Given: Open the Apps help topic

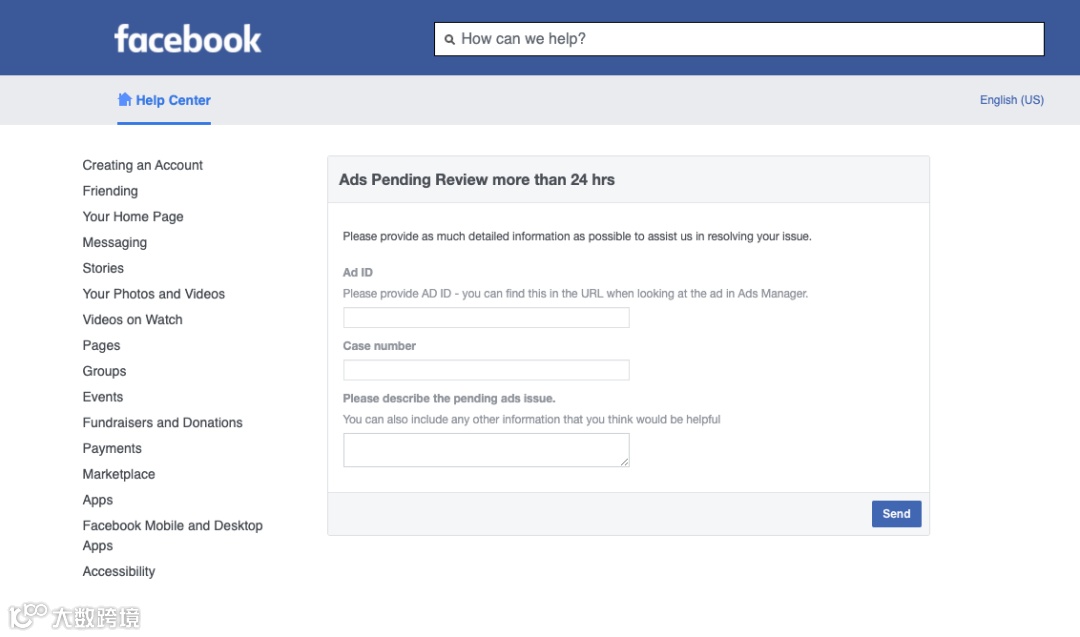Looking at the screenshot, I should click(98, 500).
